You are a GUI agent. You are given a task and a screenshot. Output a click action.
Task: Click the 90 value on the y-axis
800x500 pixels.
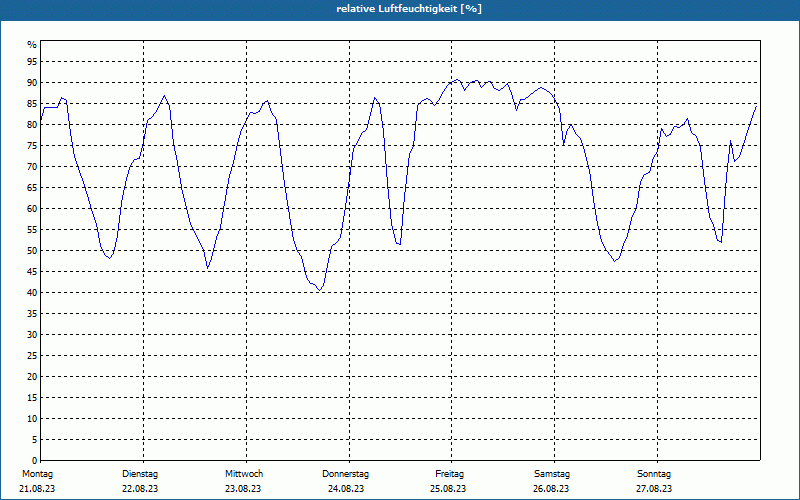[x=32, y=83]
